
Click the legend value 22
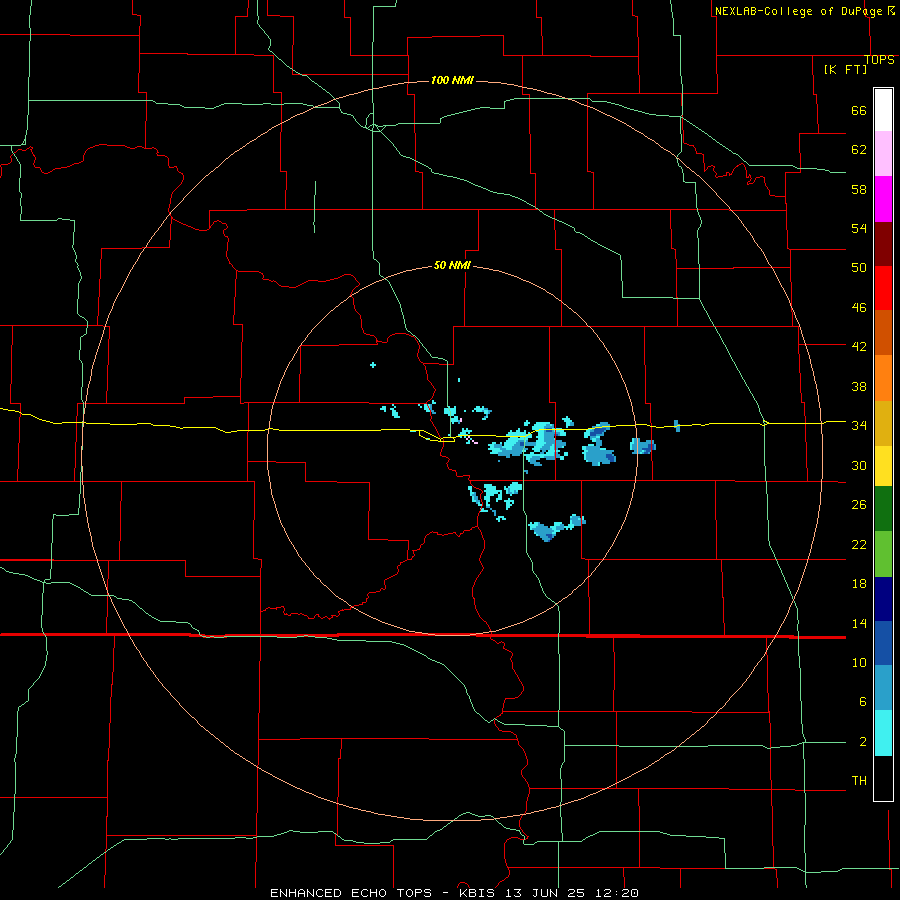tap(859, 544)
